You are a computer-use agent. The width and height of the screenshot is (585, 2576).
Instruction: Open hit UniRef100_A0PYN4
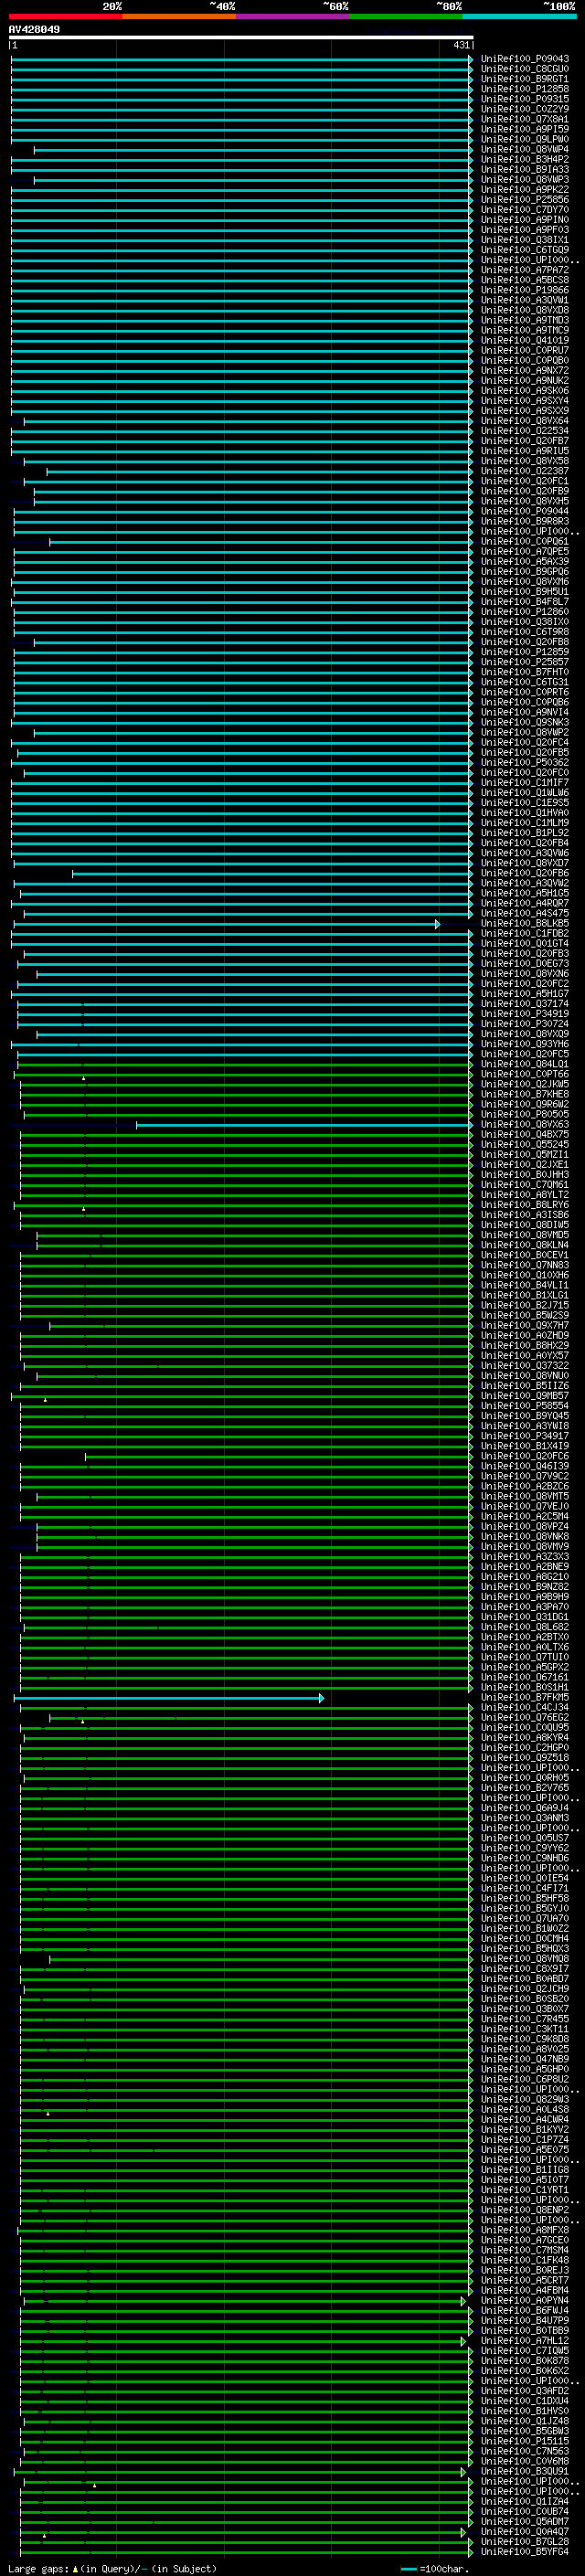point(525,2300)
